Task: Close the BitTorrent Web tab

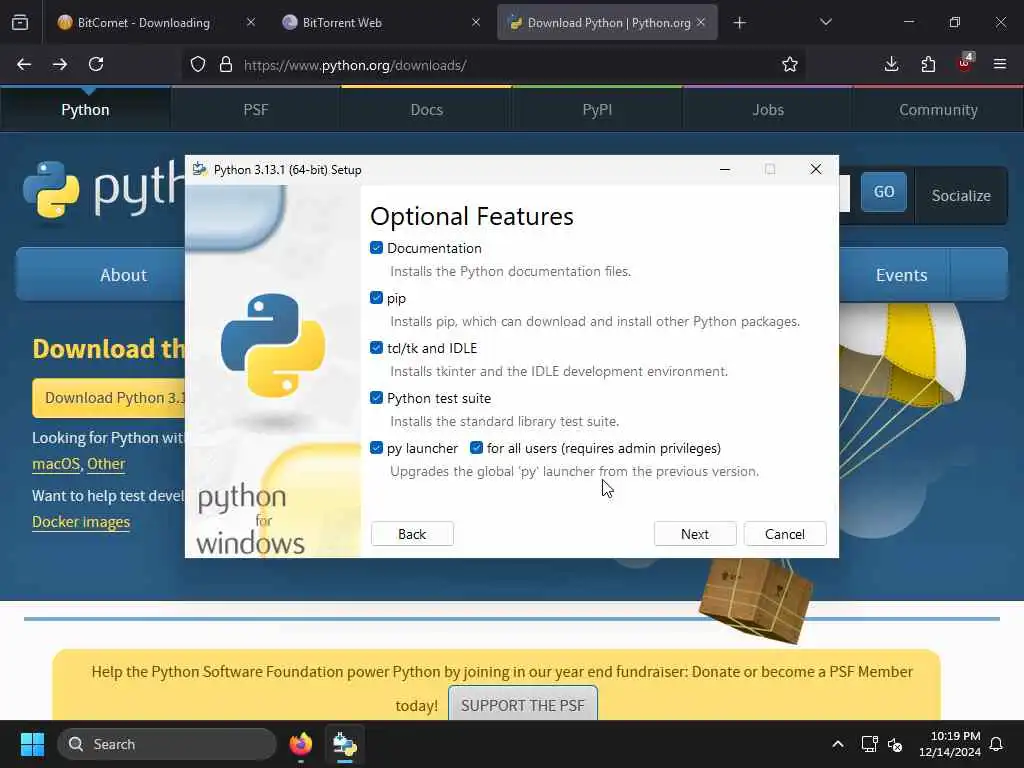Action: [x=476, y=22]
